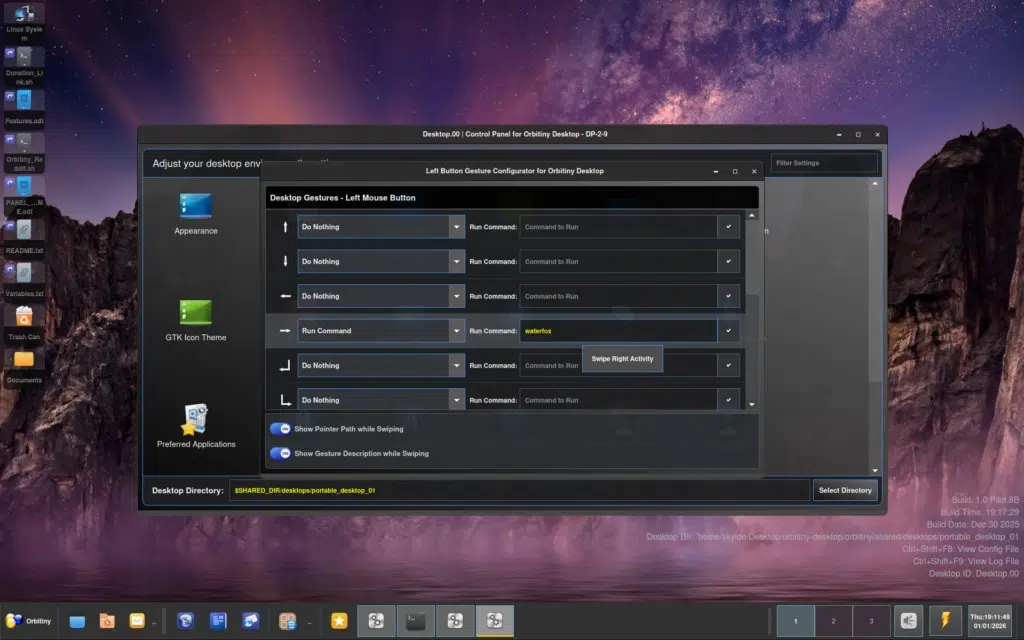The image size is (1024, 640).
Task: Open the swipe left gesture action dropdown
Action: tap(456, 296)
